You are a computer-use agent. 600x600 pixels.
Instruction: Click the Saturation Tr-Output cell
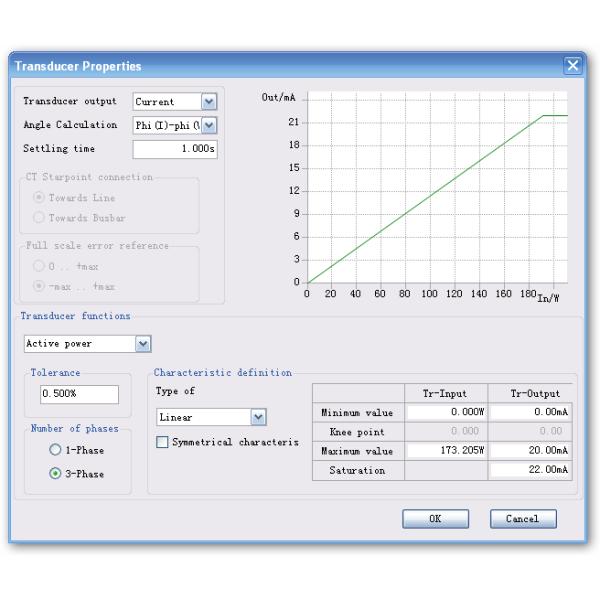tap(530, 470)
